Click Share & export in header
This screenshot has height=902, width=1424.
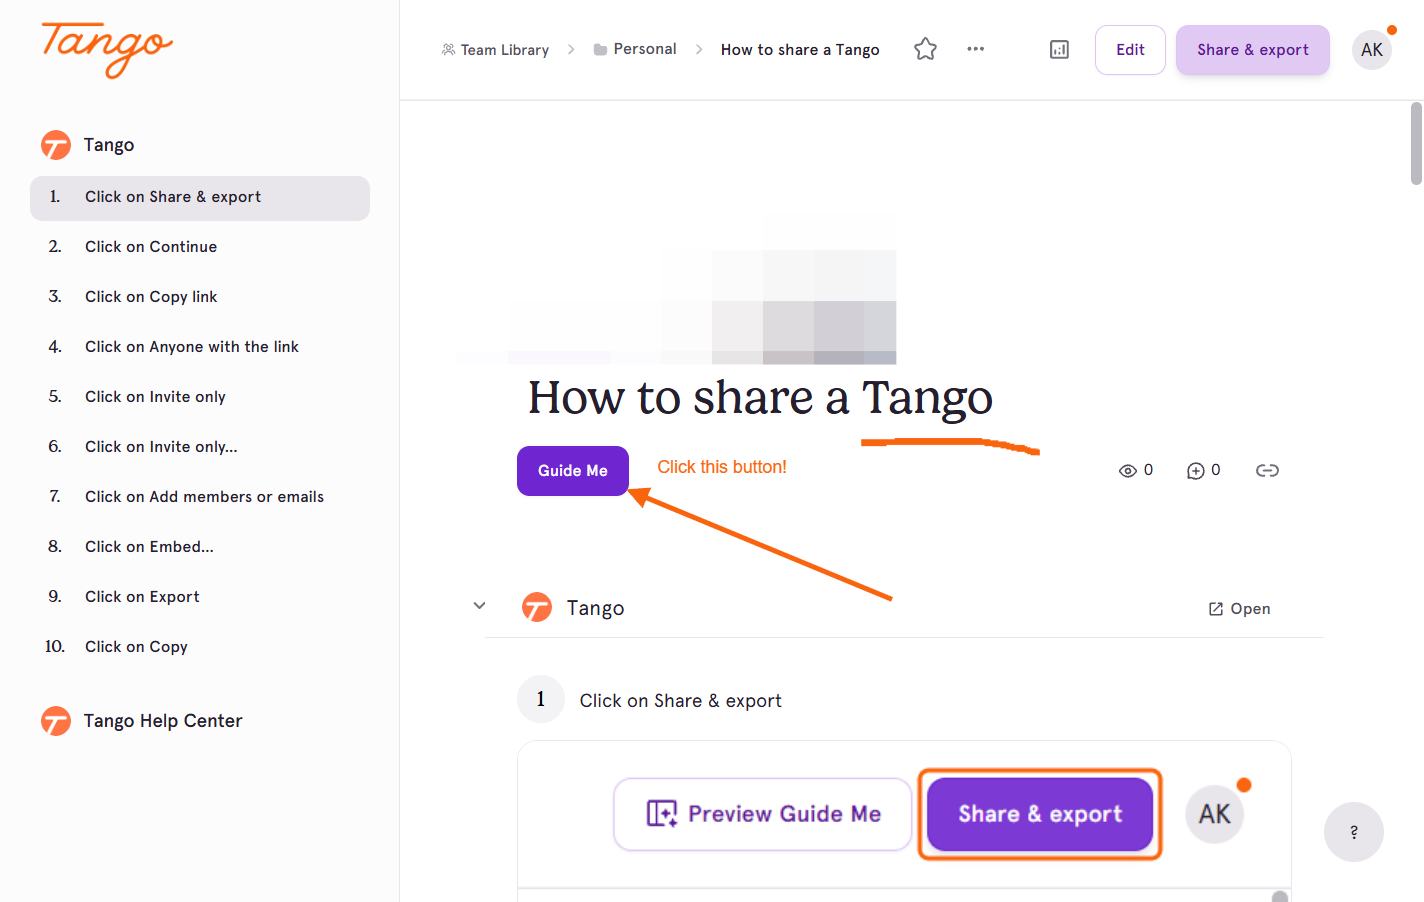[1253, 50]
